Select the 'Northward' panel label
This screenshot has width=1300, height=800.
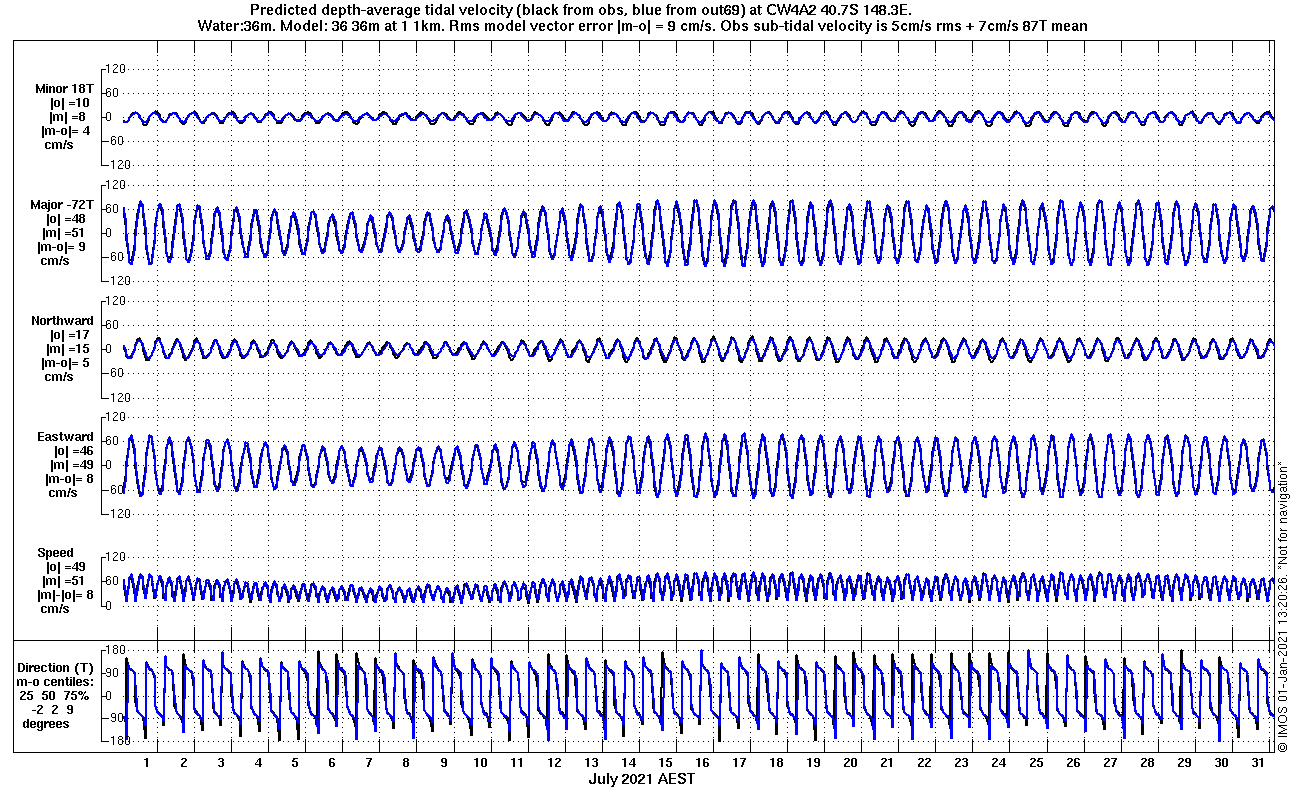[x=62, y=321]
